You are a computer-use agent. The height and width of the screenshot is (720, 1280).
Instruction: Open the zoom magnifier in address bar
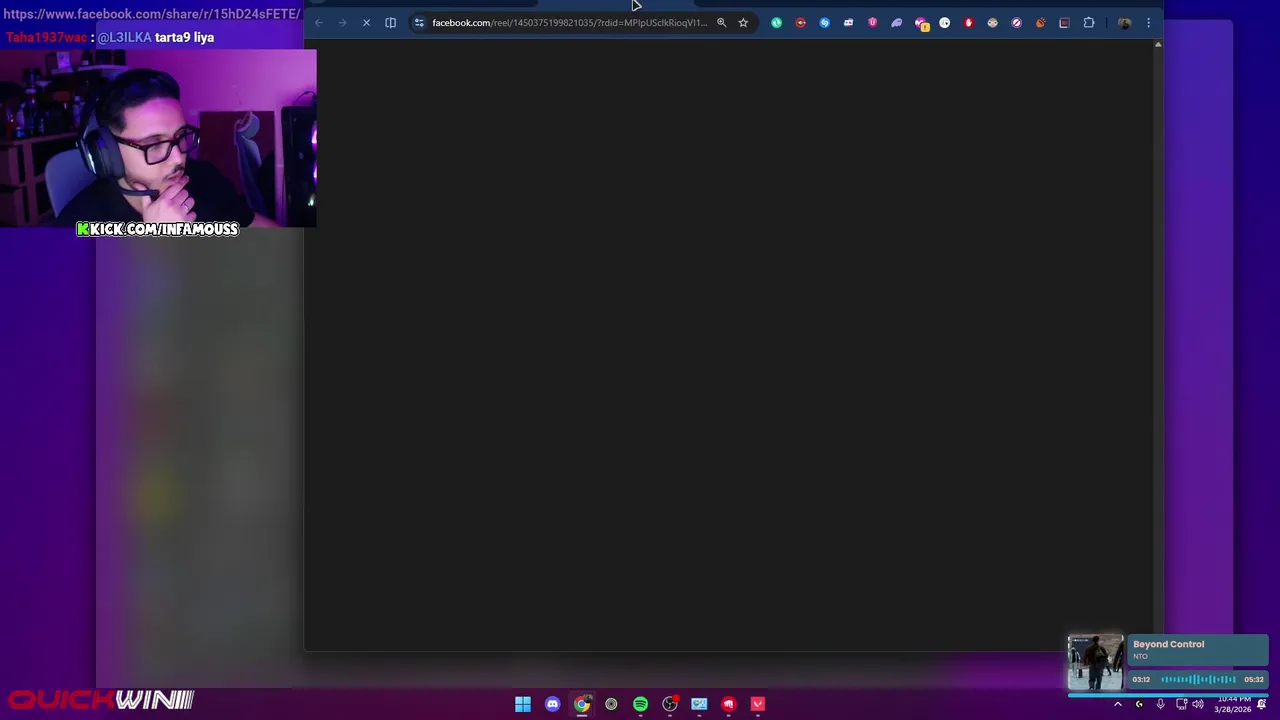pos(721,22)
